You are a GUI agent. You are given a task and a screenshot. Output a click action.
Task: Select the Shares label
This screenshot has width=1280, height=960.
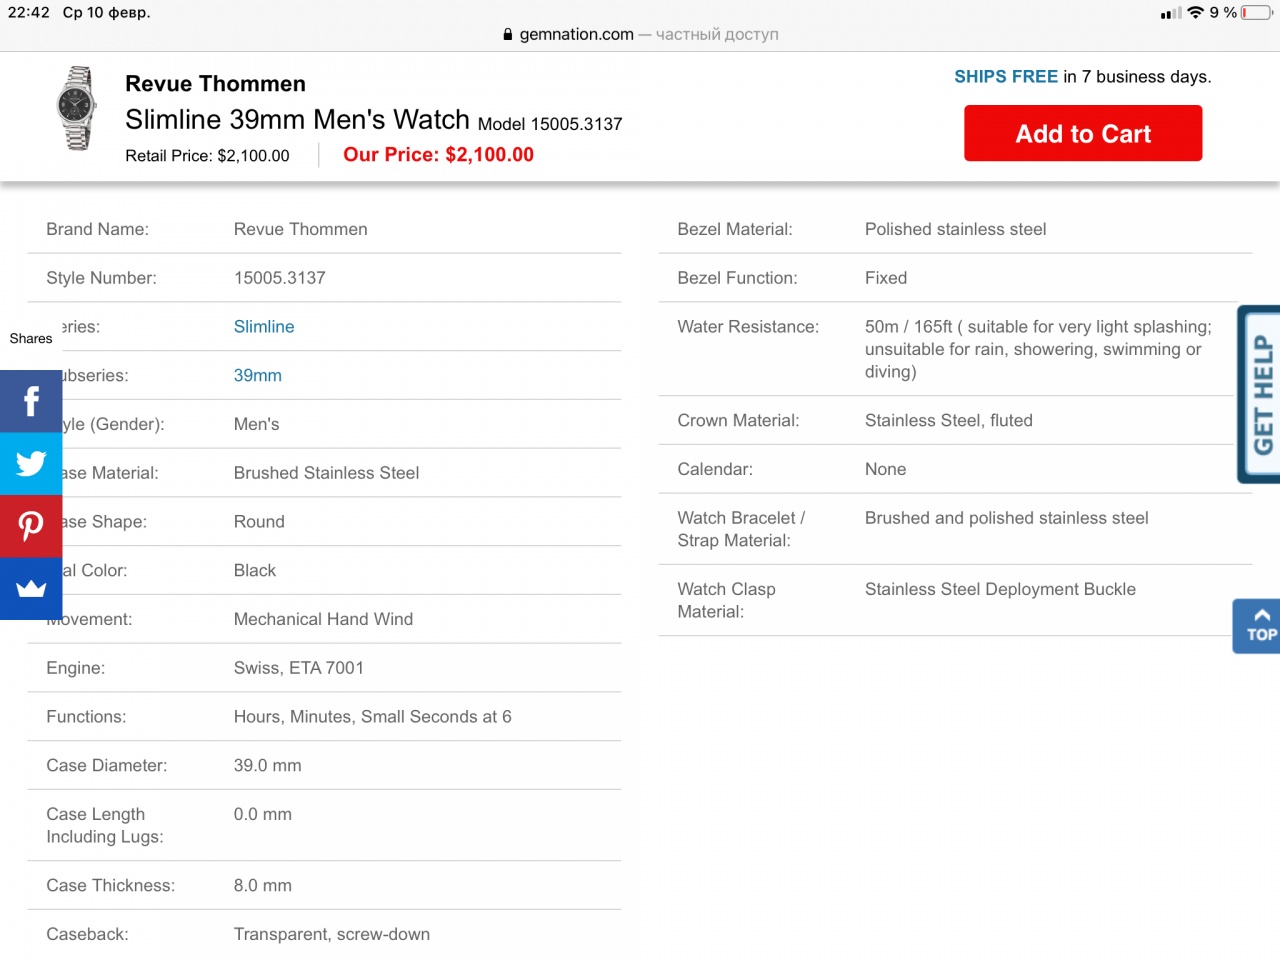point(31,339)
